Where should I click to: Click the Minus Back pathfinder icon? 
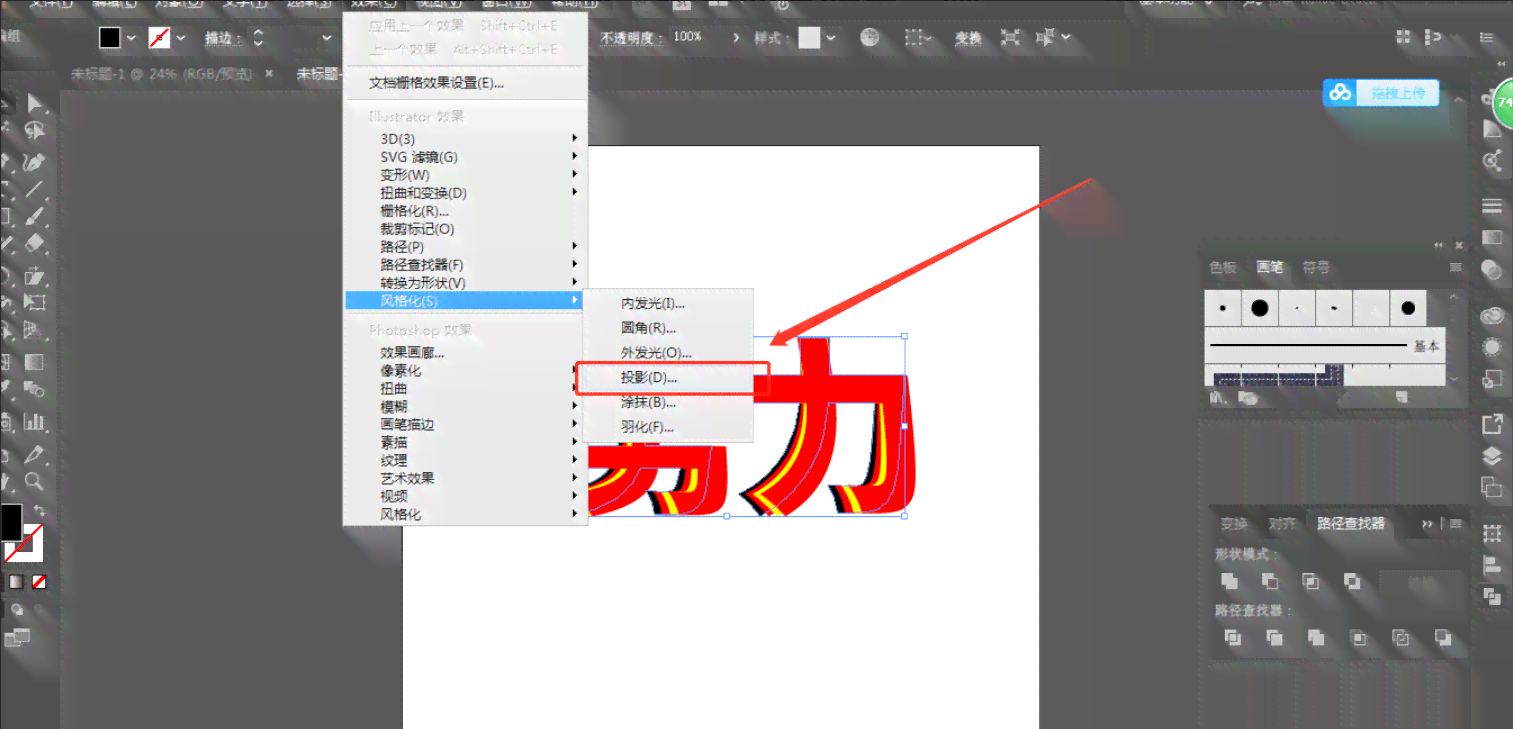[x=1443, y=637]
